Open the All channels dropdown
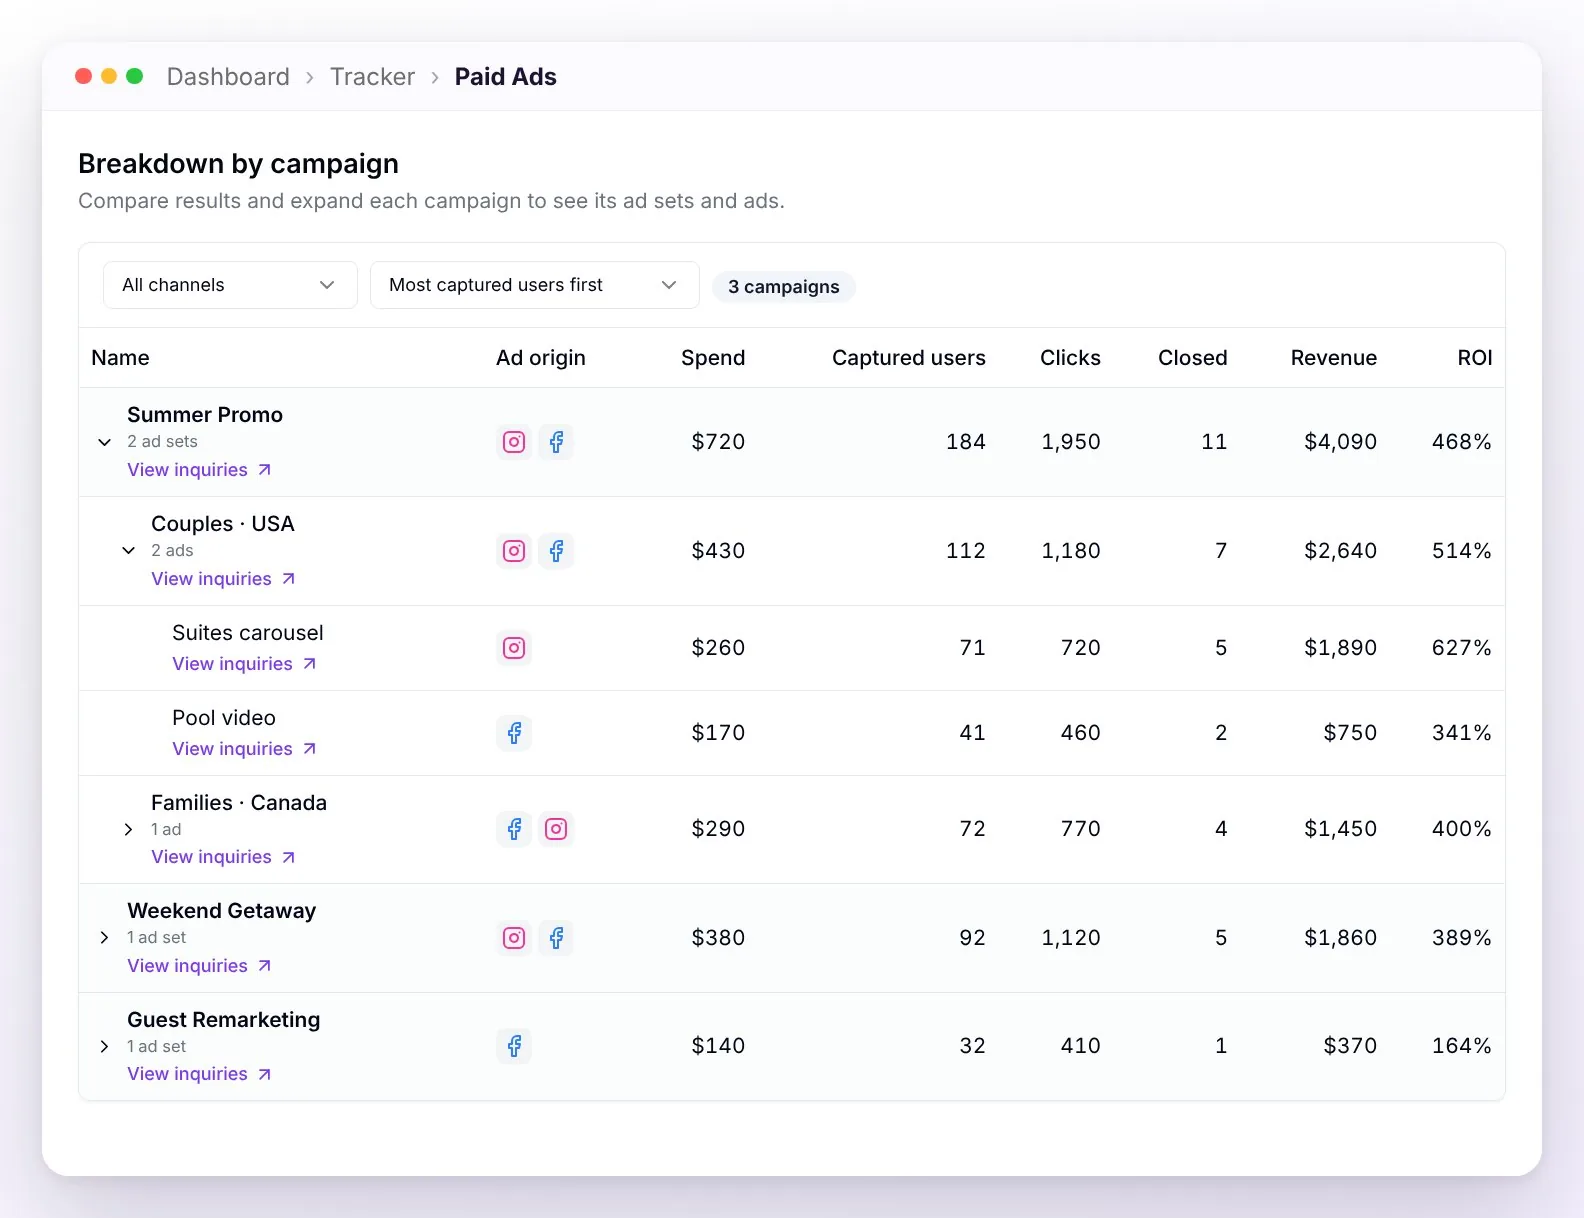This screenshot has height=1218, width=1584. [x=230, y=285]
